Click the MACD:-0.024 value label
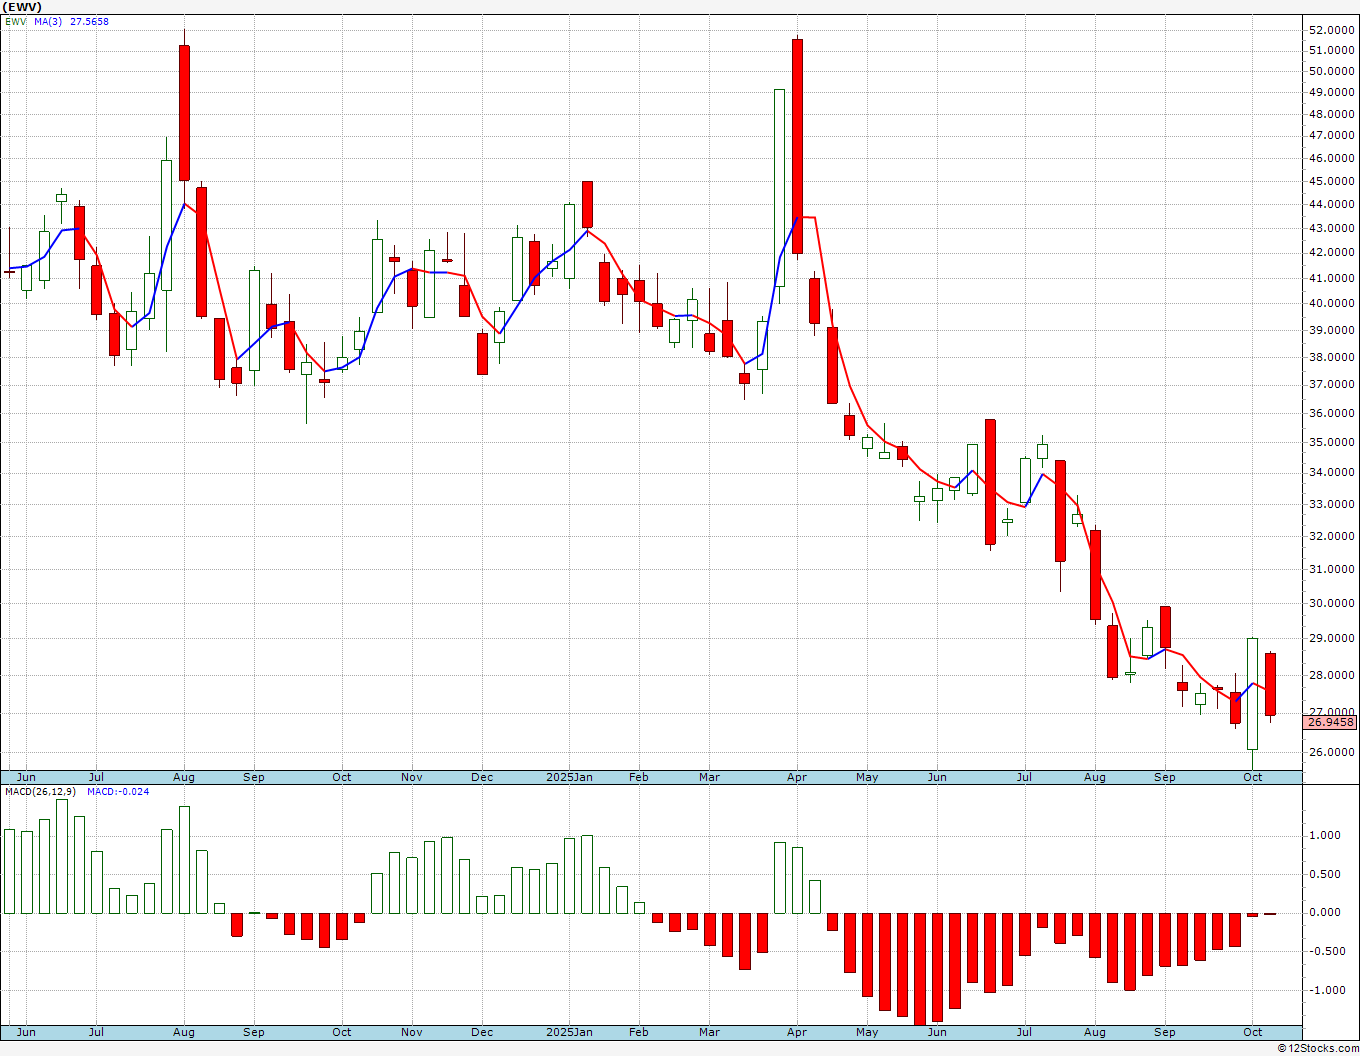The height and width of the screenshot is (1056, 1360). click(118, 792)
